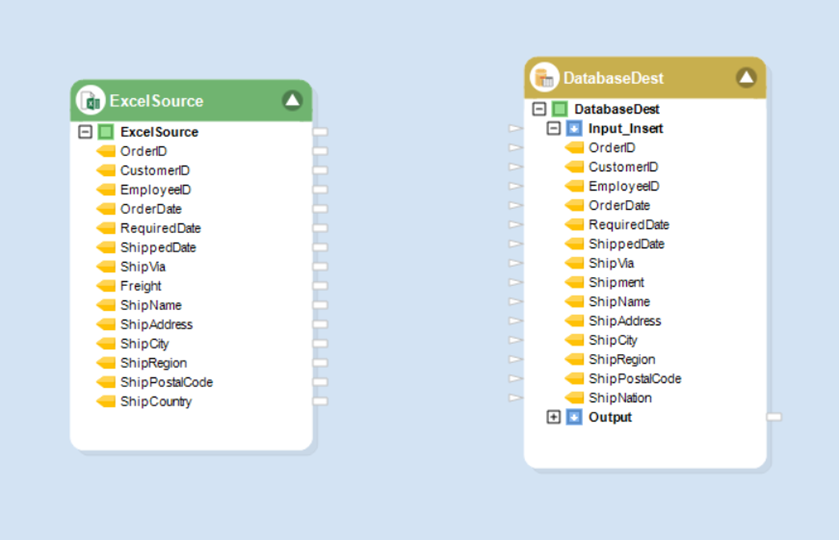
Task: Click the Input_Insert blue layout icon
Action: pos(574,129)
